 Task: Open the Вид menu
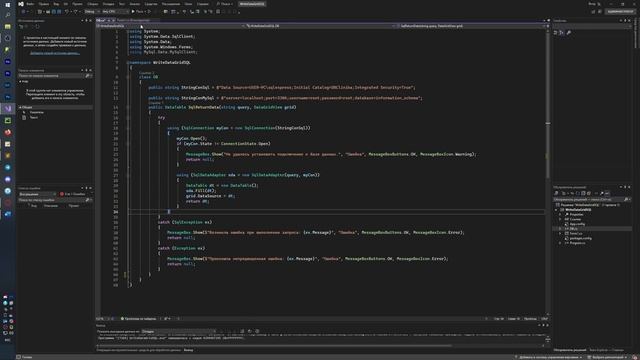[x=56, y=4]
